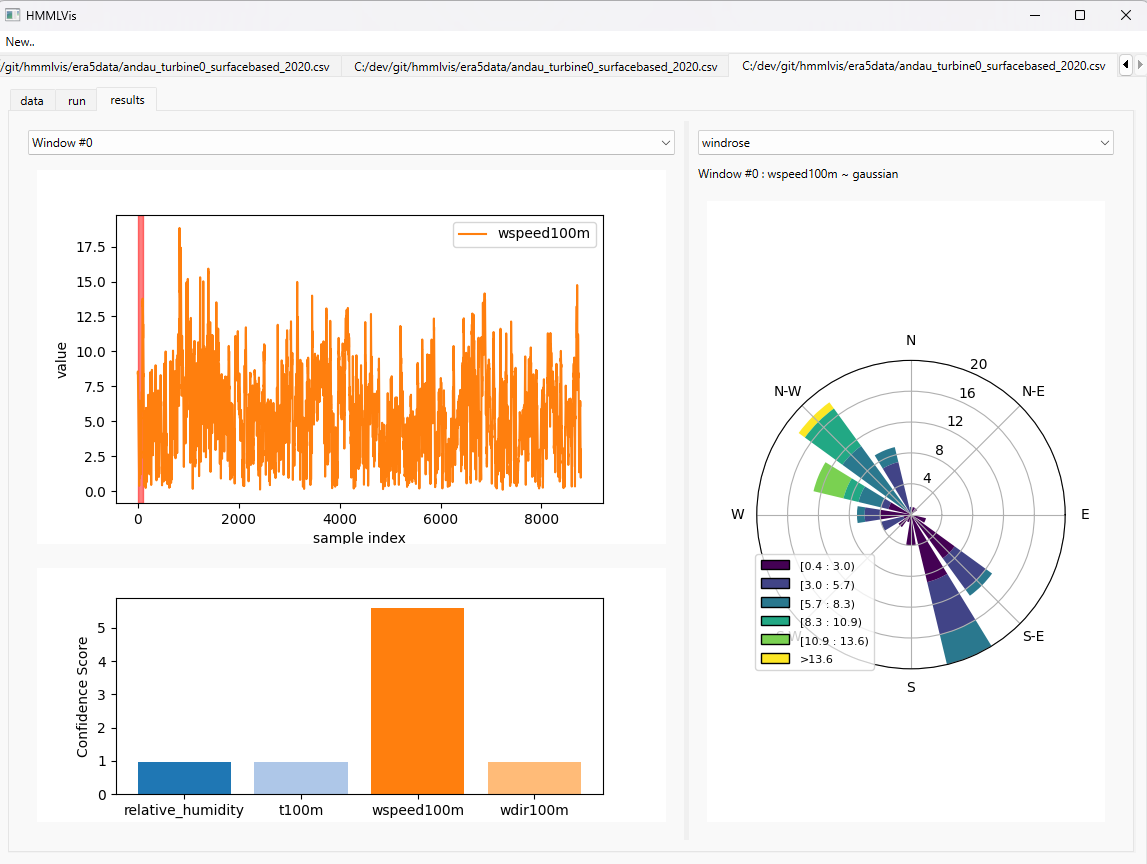Expand the Window #0 dropdown
Image resolution: width=1147 pixels, height=864 pixels.
[x=352, y=143]
